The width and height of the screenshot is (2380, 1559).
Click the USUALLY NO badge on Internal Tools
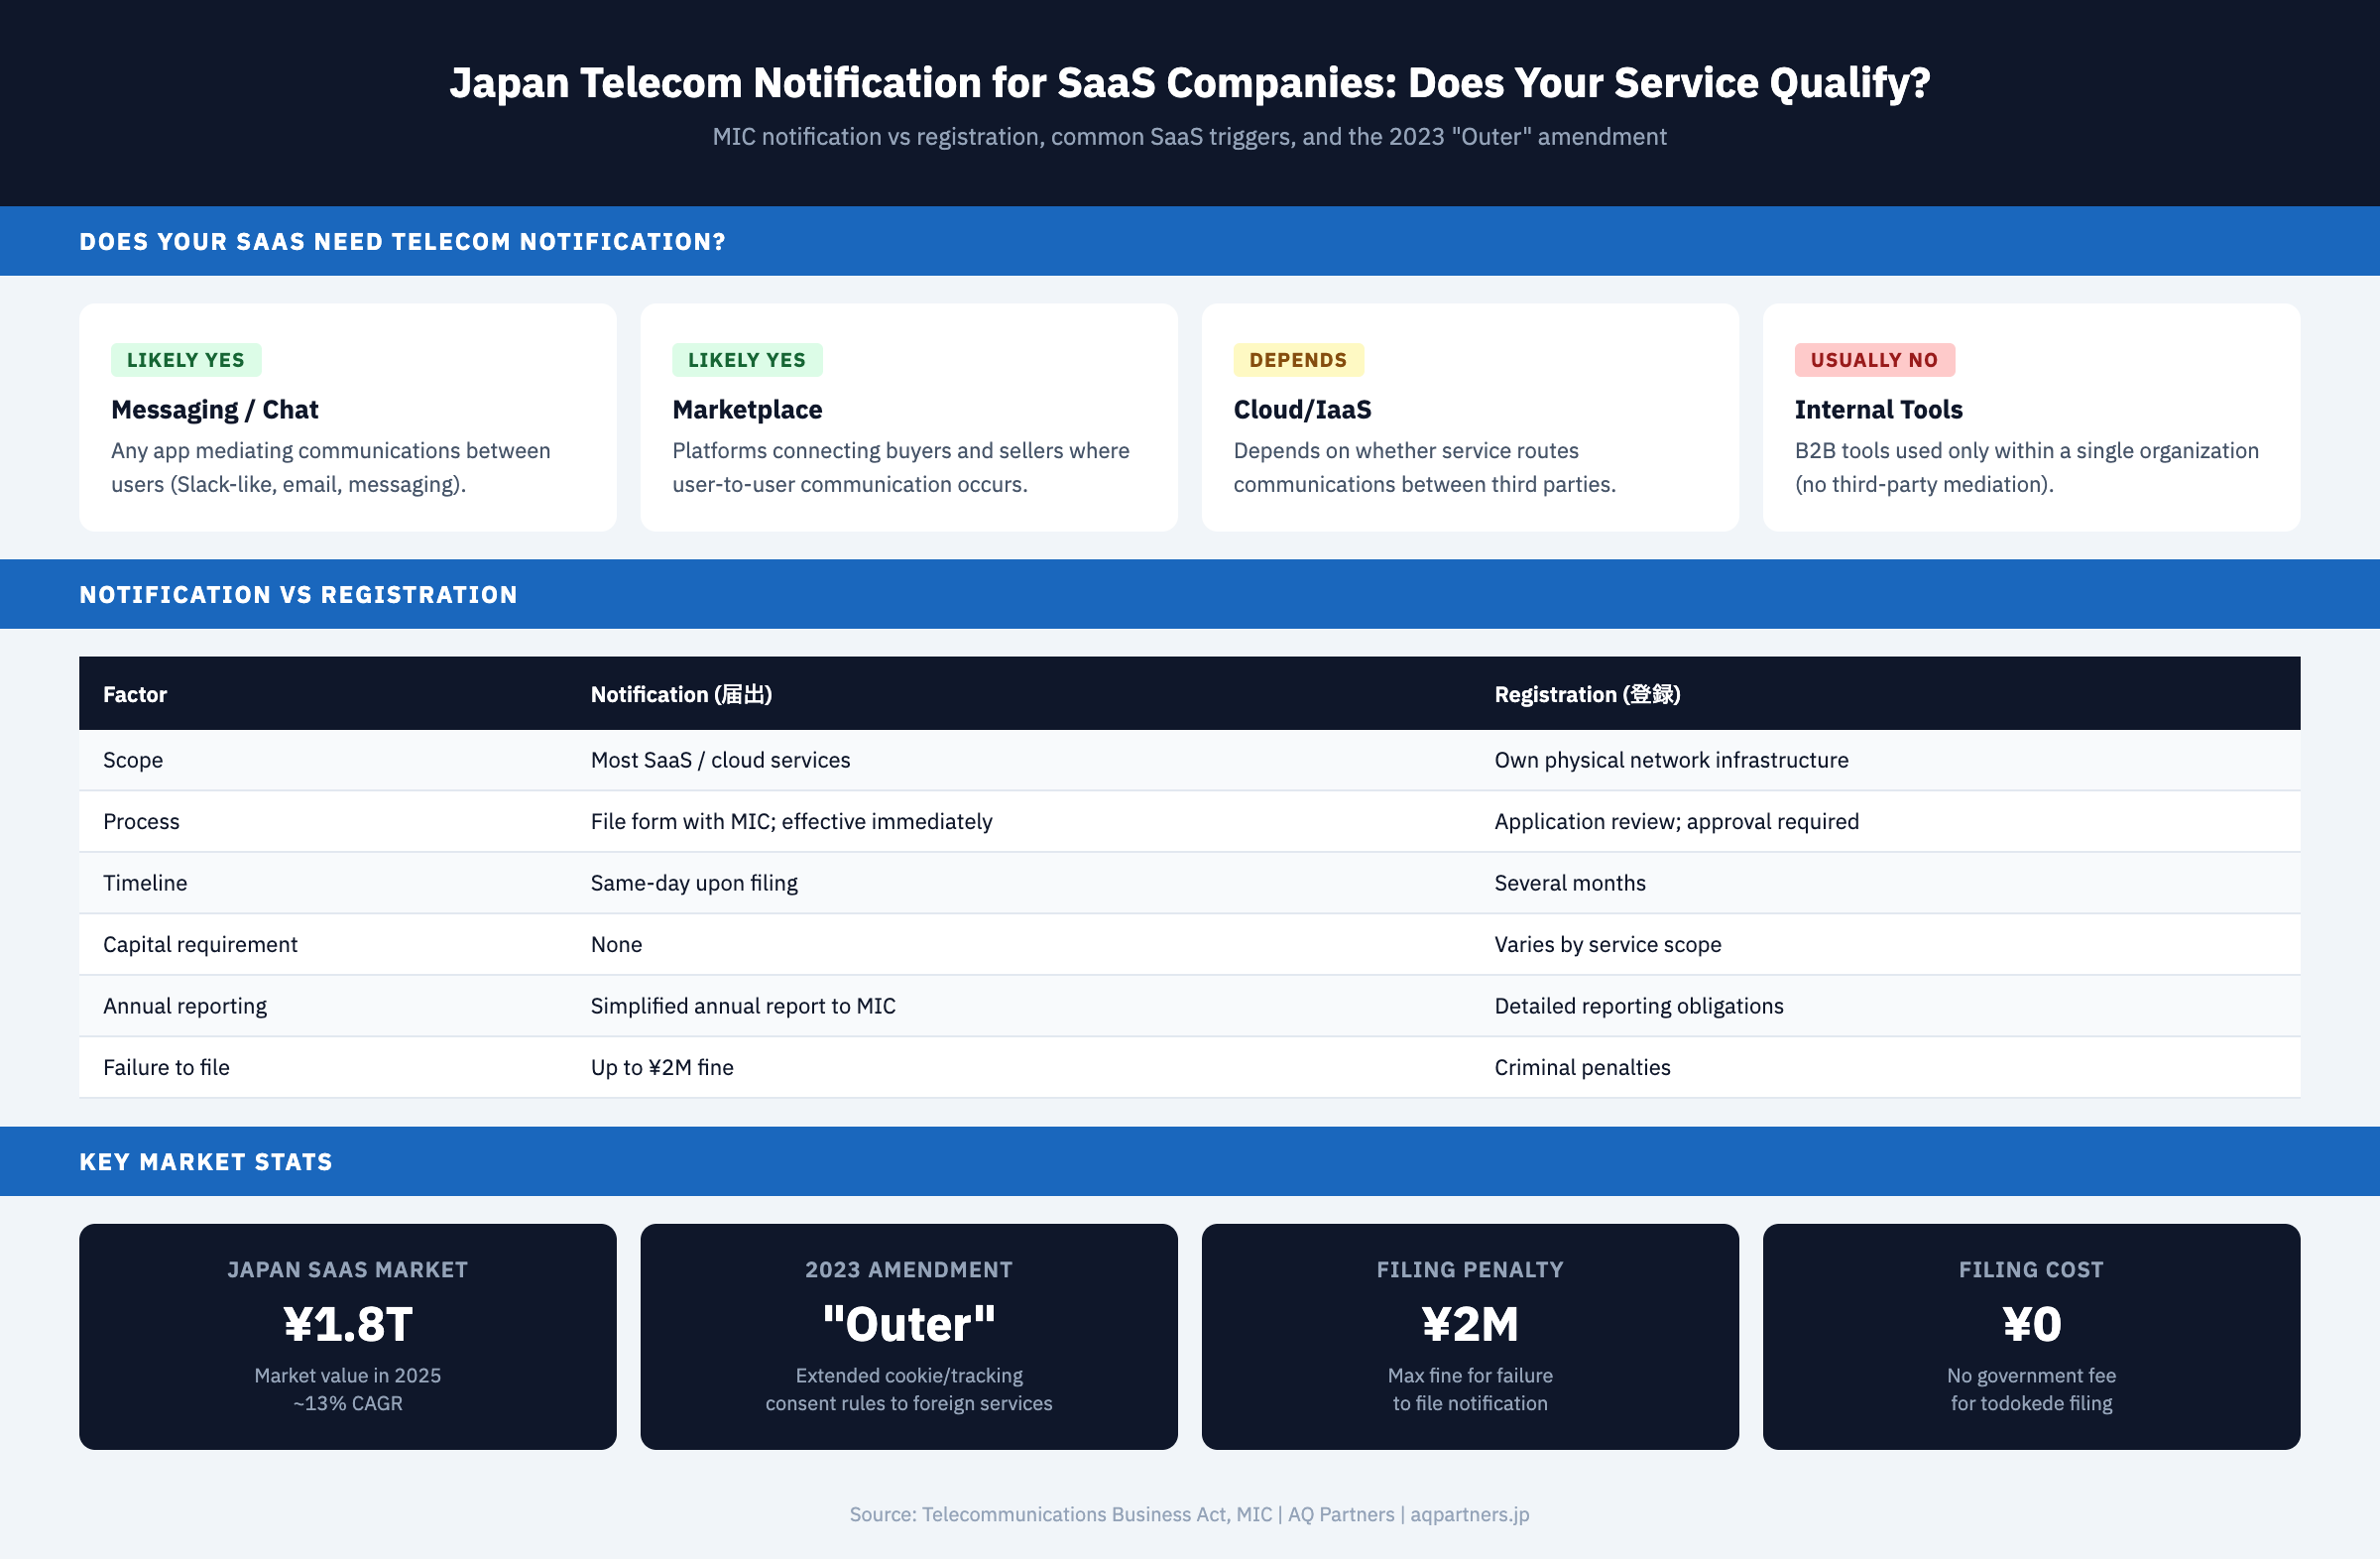point(1874,359)
